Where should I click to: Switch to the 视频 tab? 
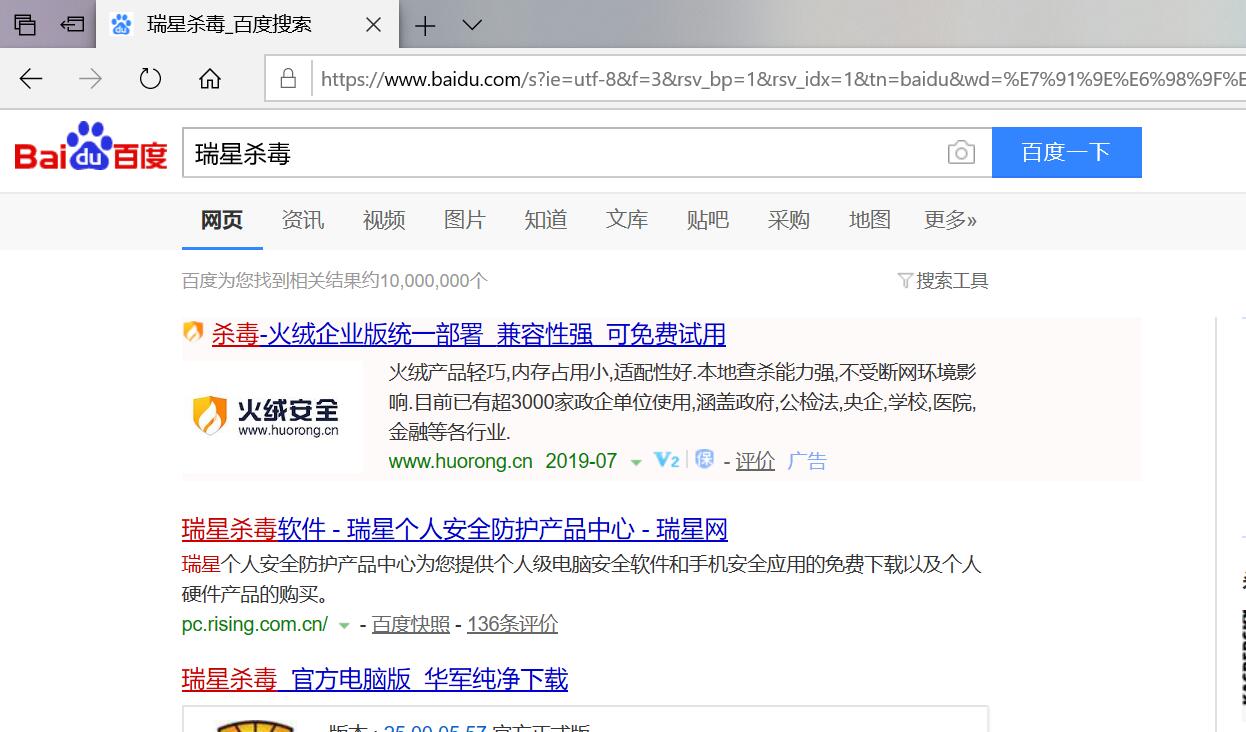(384, 220)
